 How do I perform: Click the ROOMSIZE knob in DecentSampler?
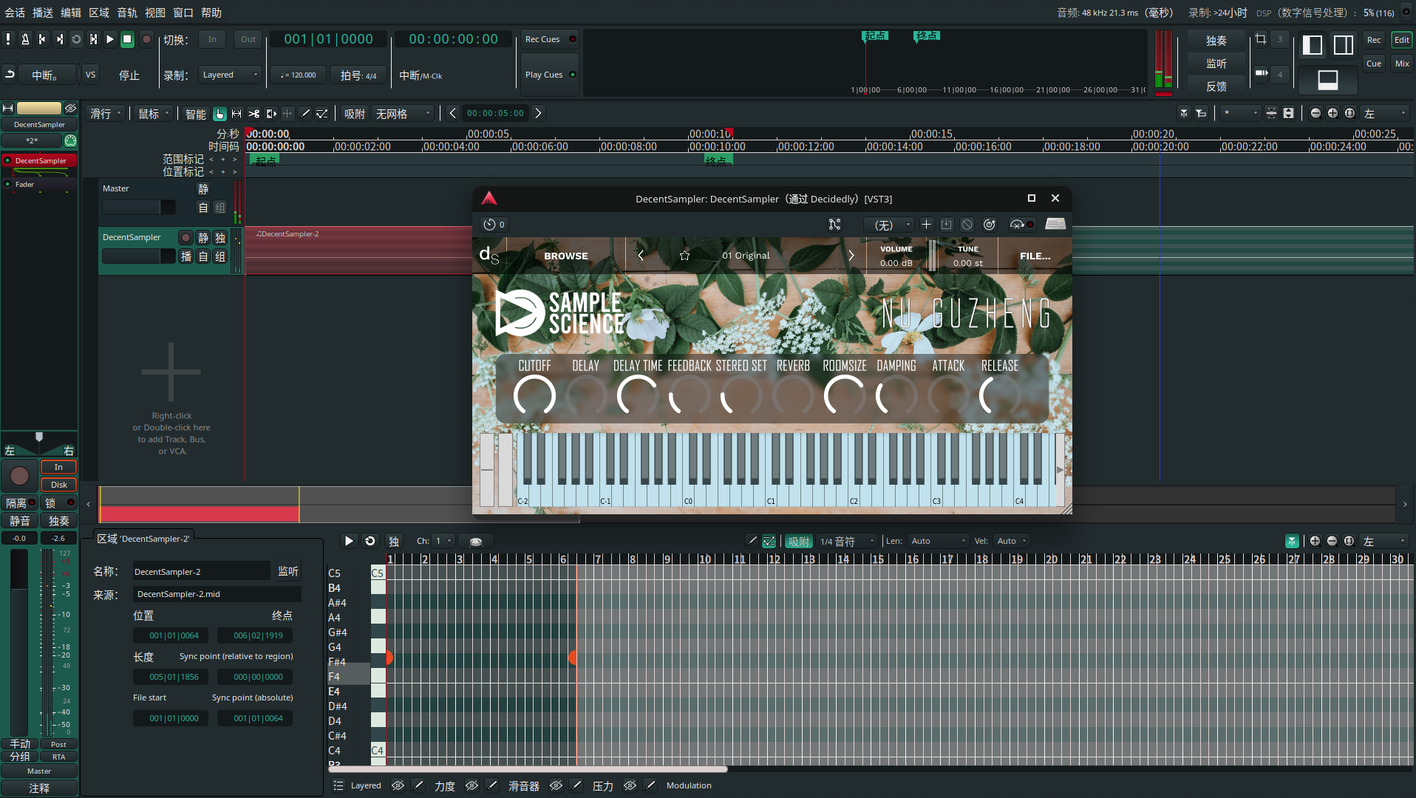click(x=844, y=397)
